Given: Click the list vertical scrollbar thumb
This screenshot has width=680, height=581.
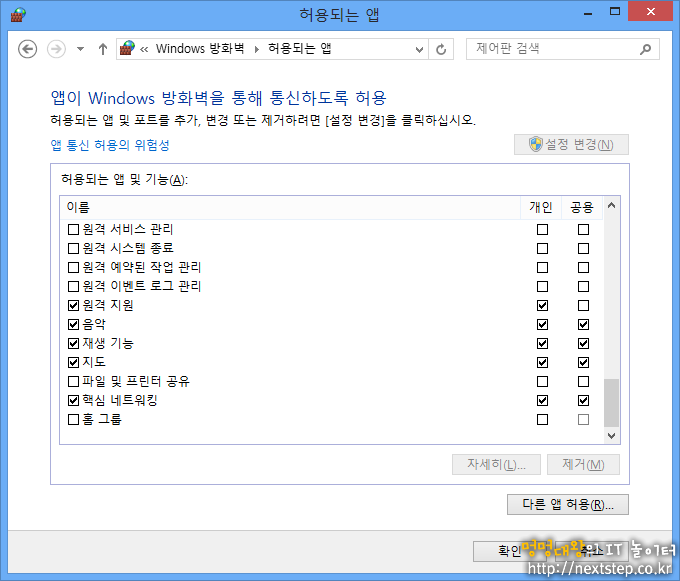Looking at the screenshot, I should click(x=611, y=403).
